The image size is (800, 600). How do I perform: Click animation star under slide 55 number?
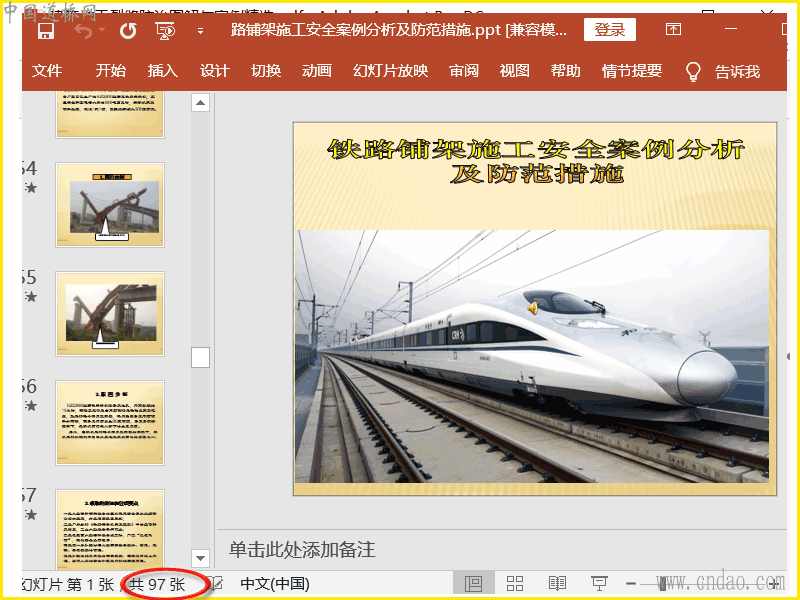[31, 296]
